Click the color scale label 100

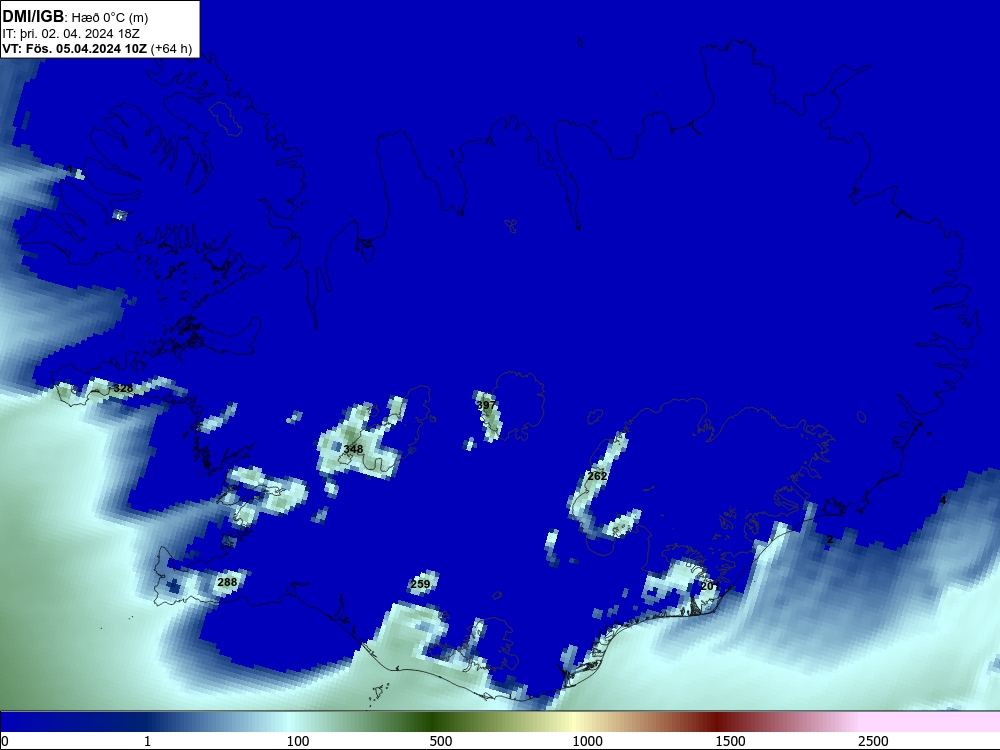[298, 741]
